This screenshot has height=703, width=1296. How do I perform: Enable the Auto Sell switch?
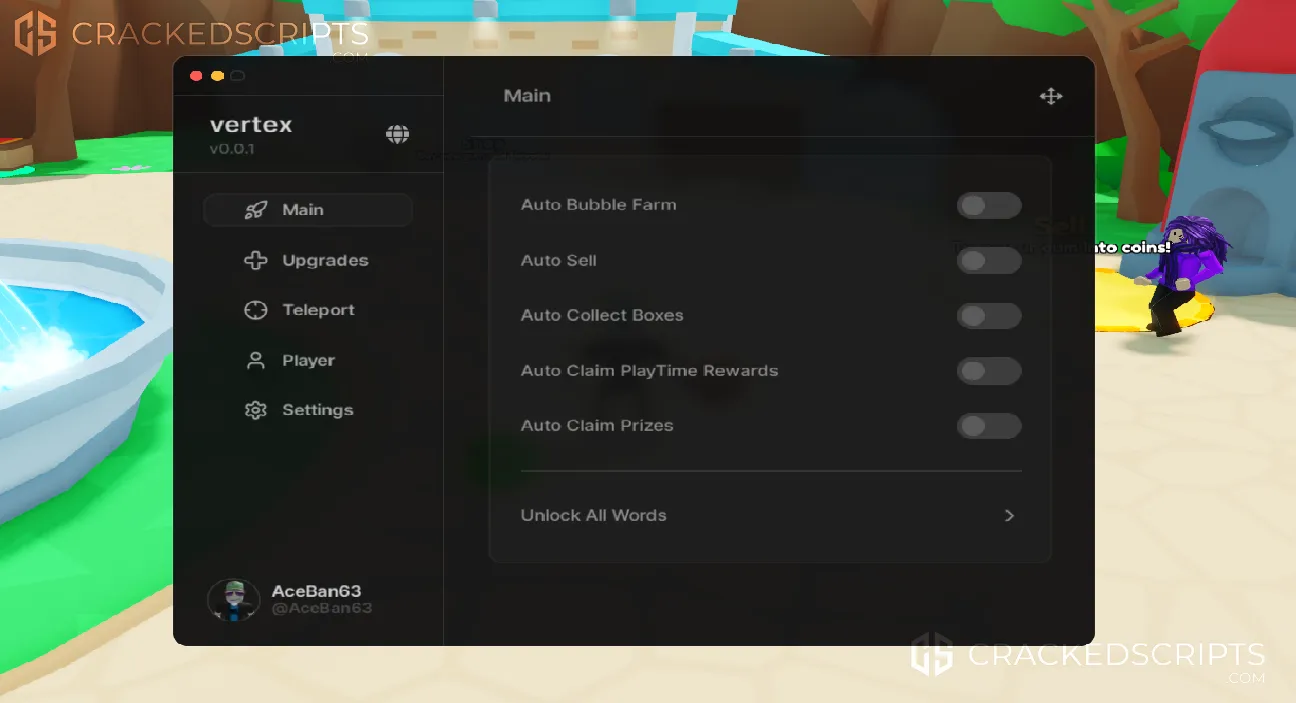(x=989, y=260)
